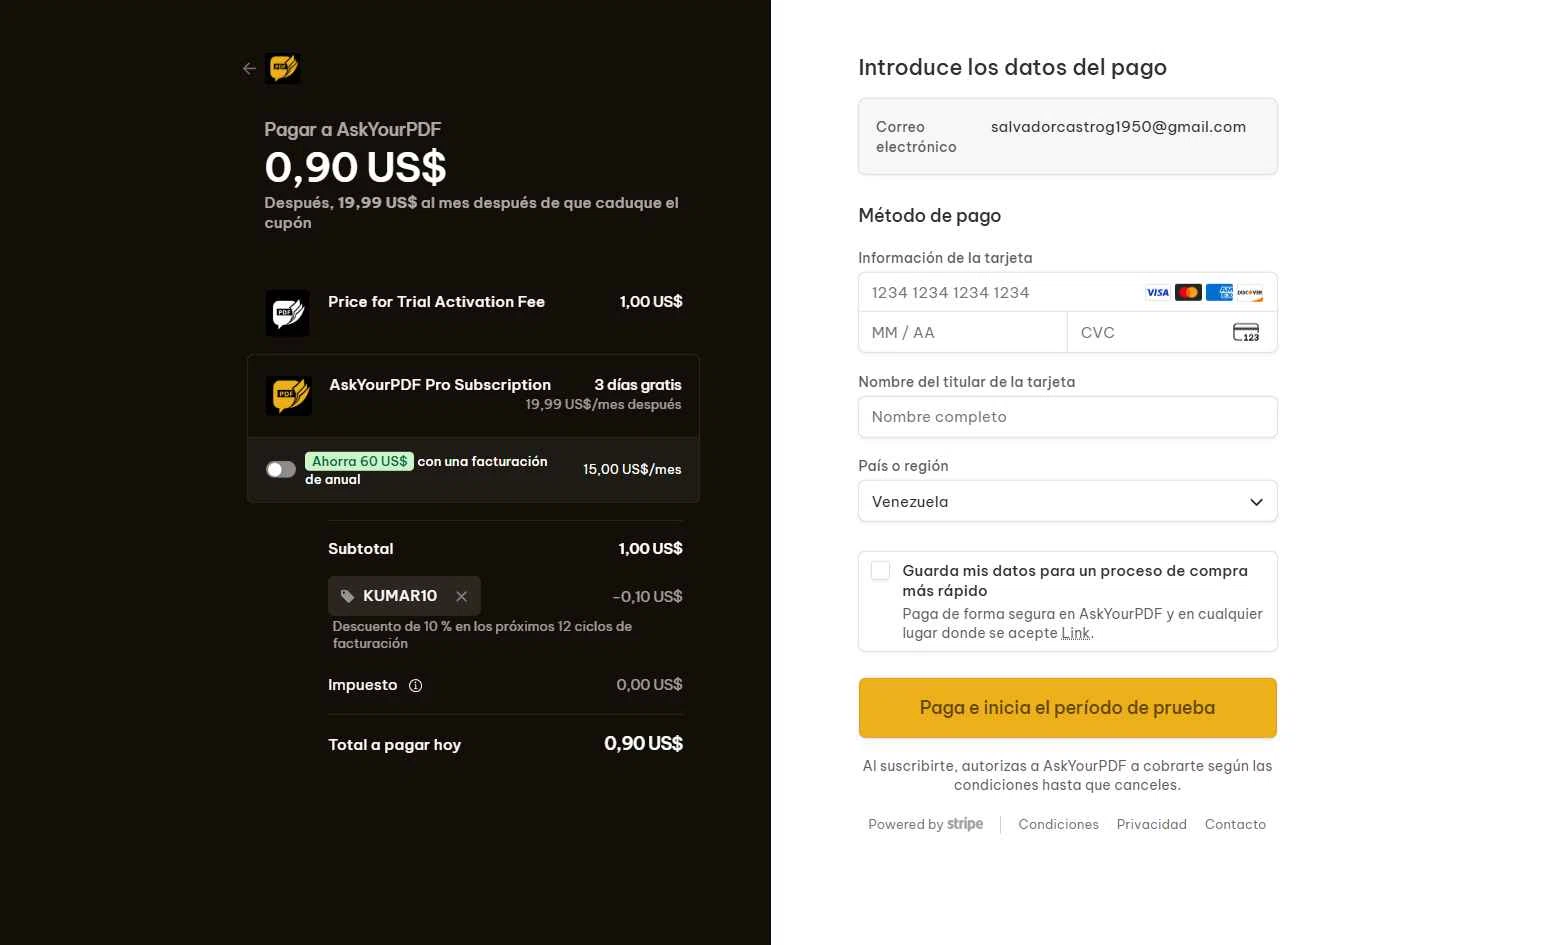
Task: Click the Nombre completo field
Action: 1068,417
